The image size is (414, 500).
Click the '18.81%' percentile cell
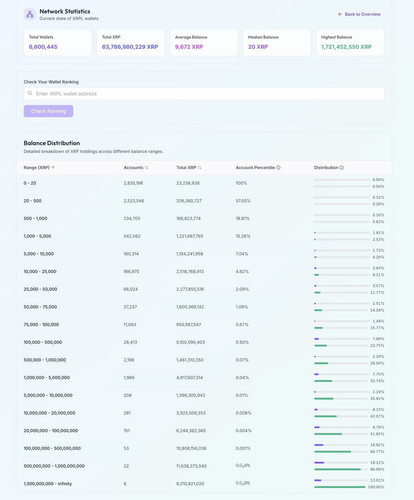tap(243, 218)
